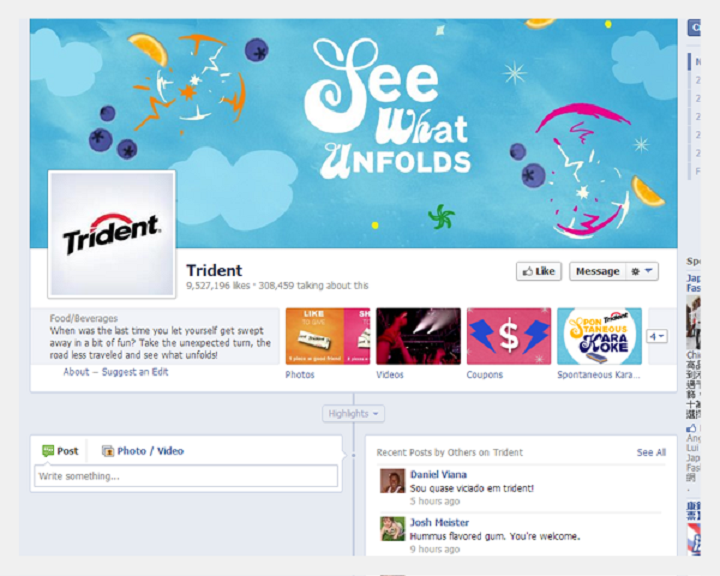Open Daniel Viana's profile link
This screenshot has height=576, width=720.
pos(438,474)
